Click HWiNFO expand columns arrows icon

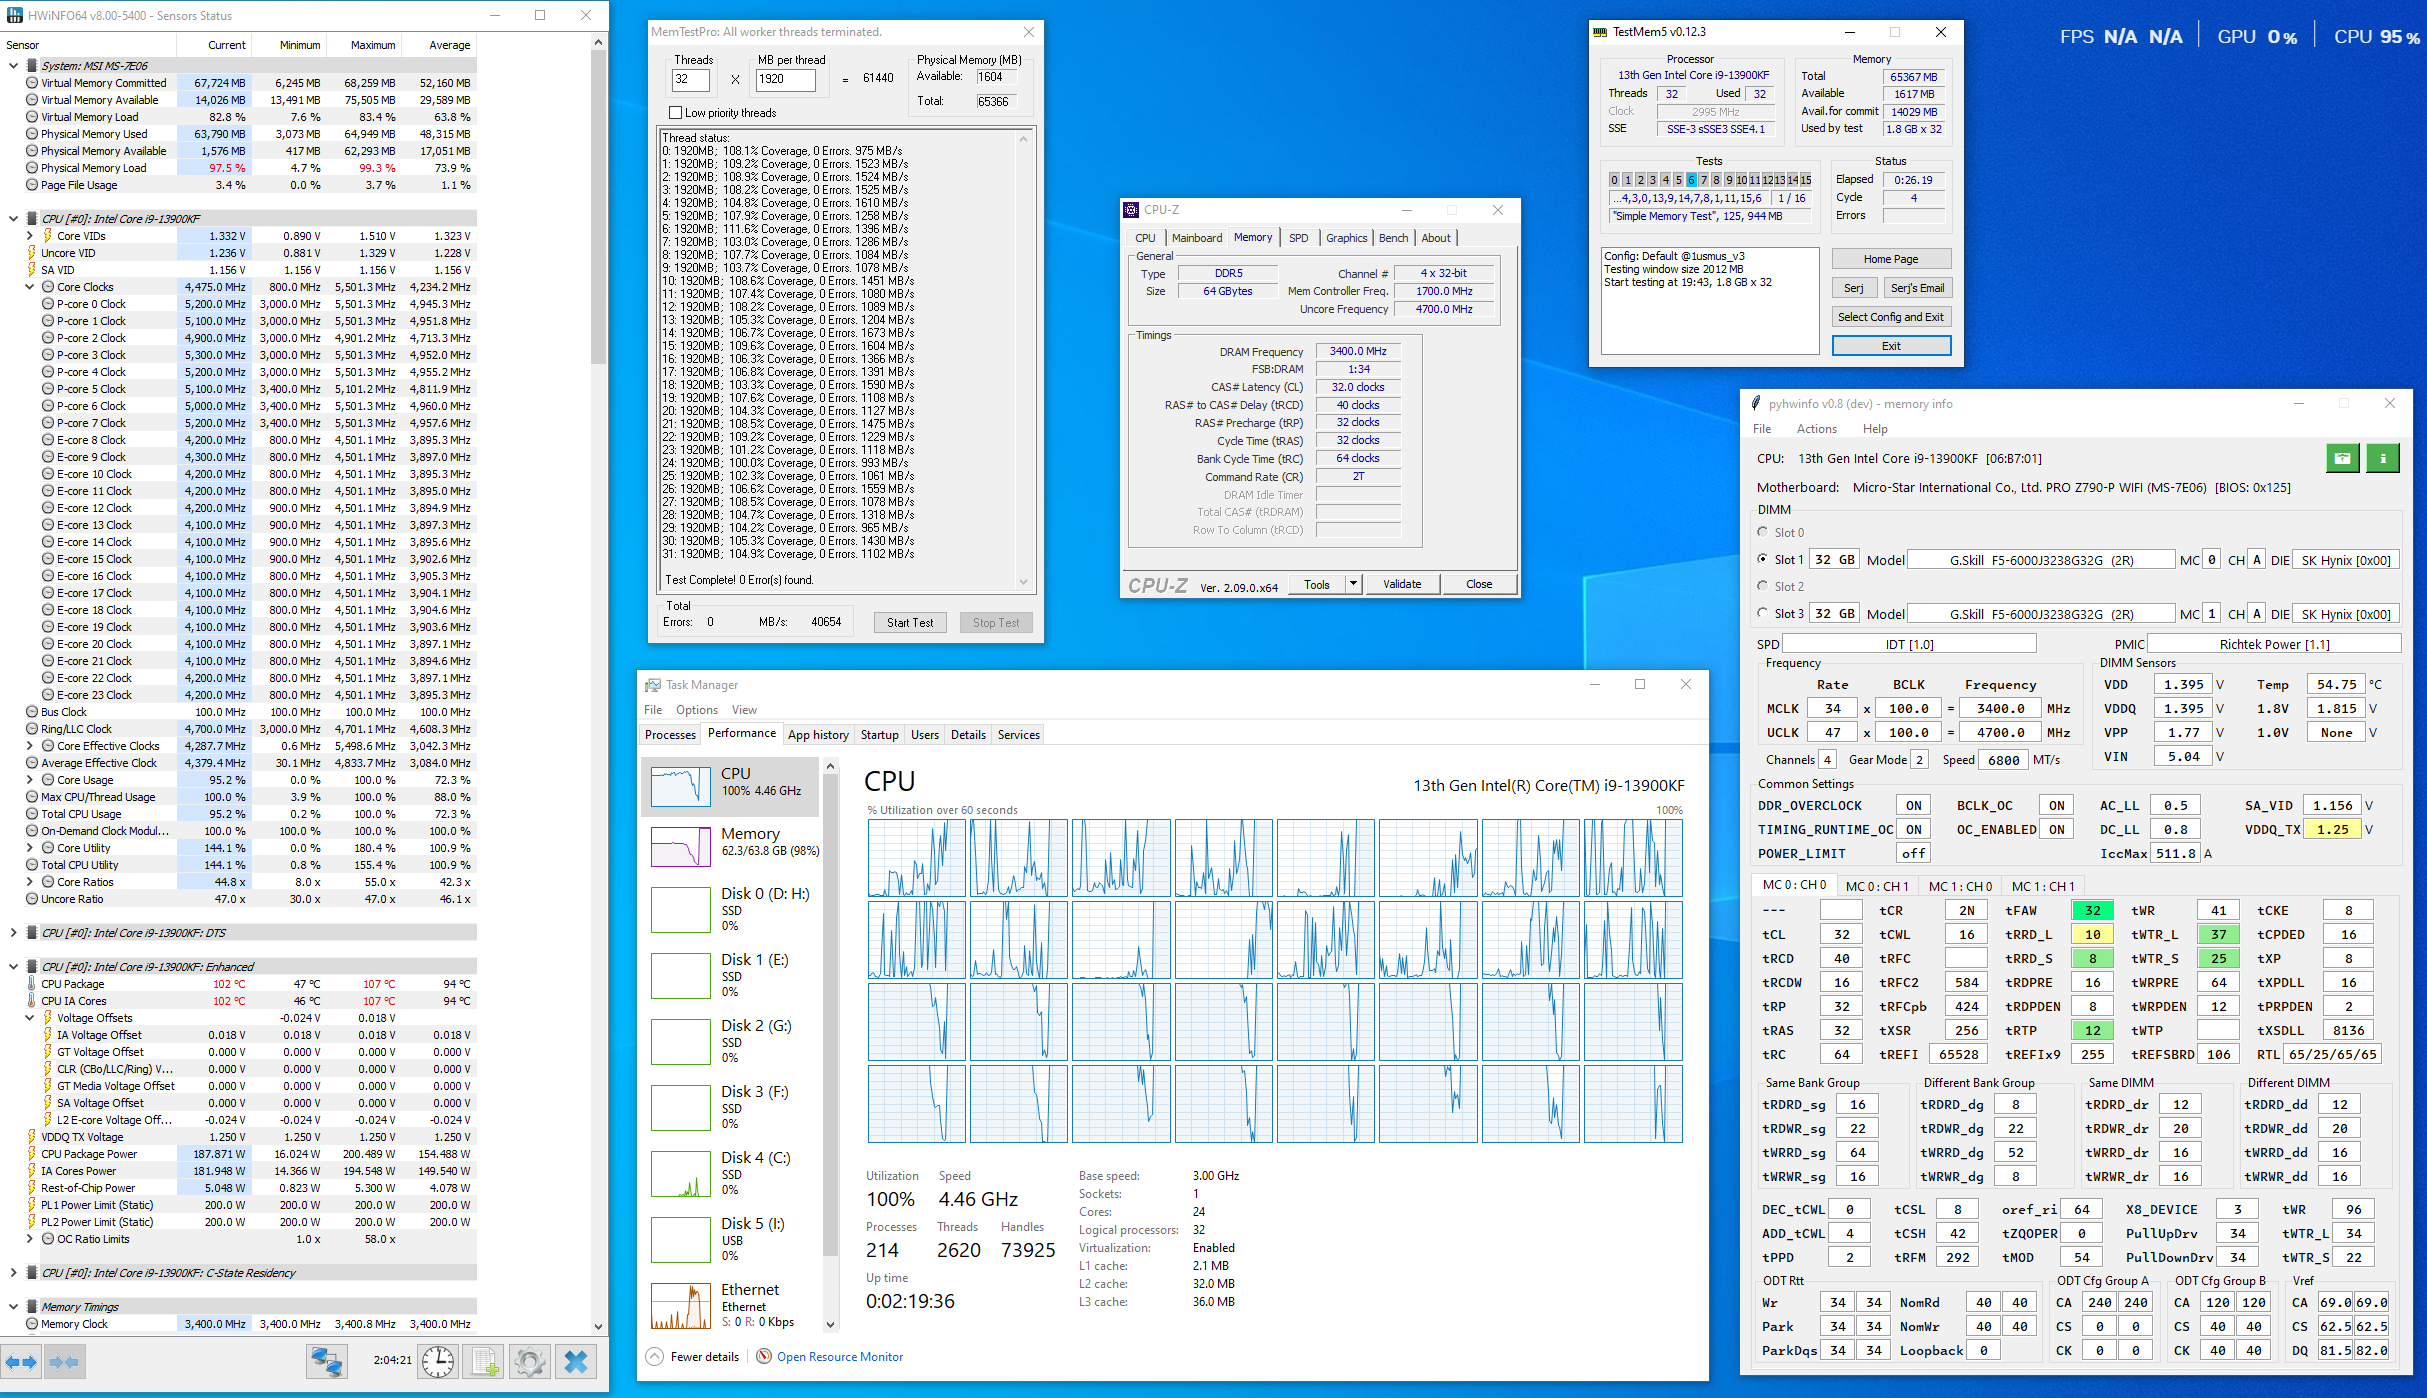click(22, 1361)
